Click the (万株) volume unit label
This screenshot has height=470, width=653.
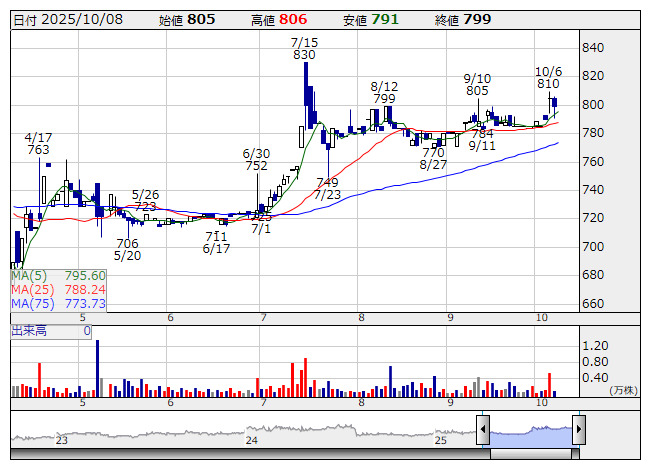click(x=623, y=390)
